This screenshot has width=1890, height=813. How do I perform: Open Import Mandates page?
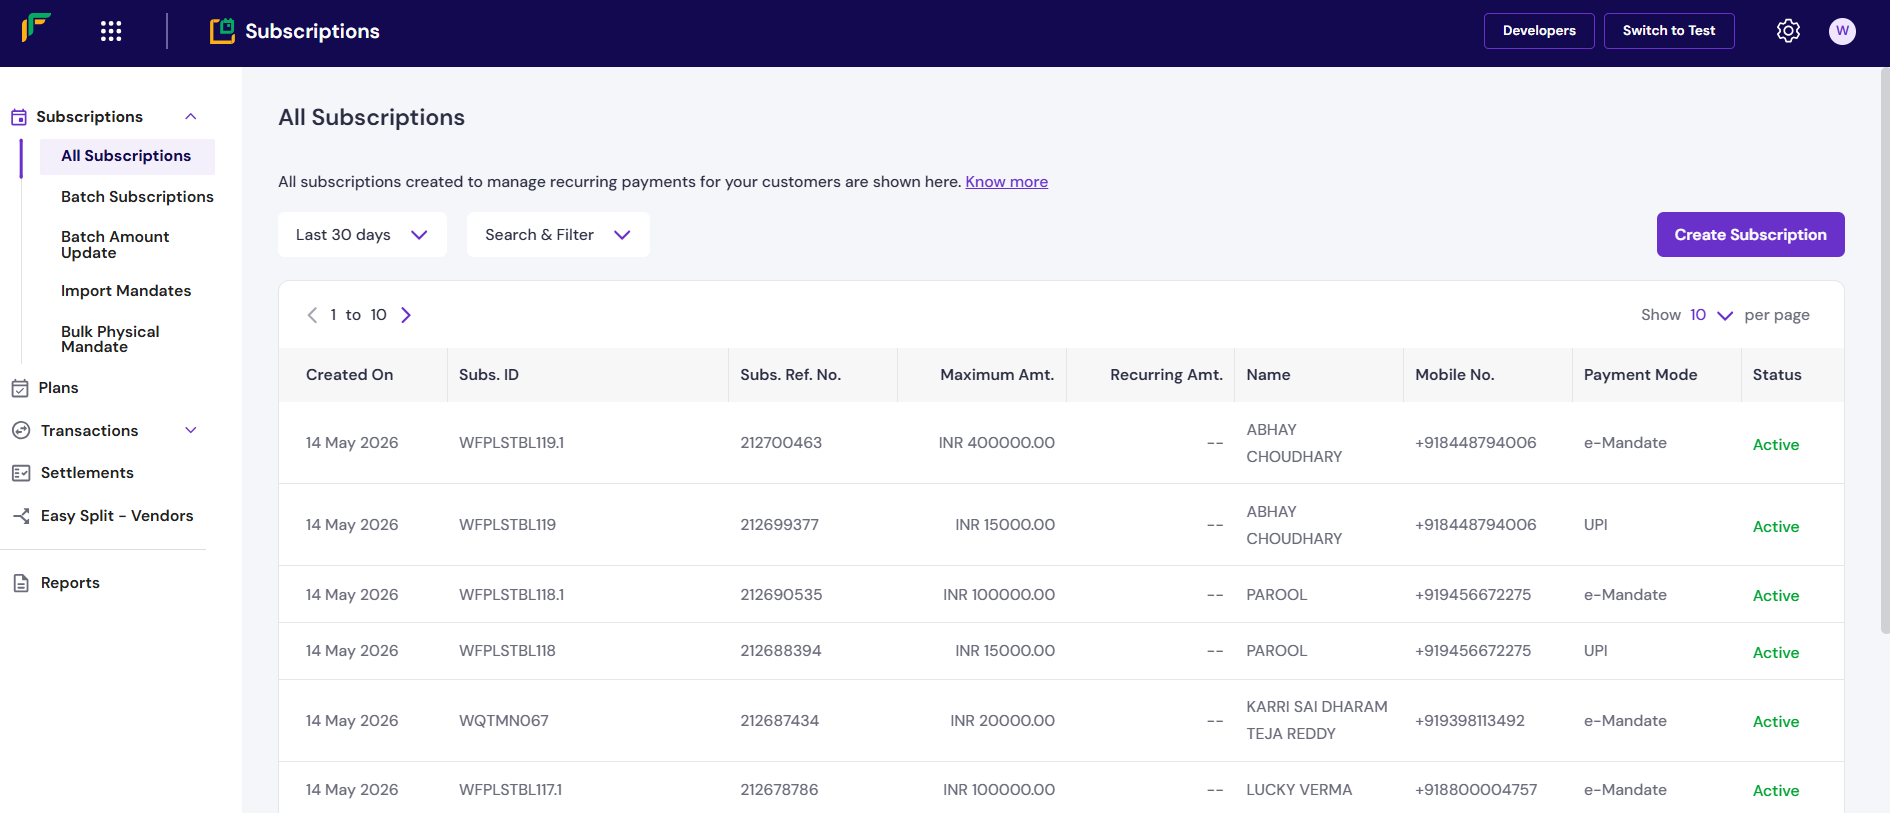[126, 291]
